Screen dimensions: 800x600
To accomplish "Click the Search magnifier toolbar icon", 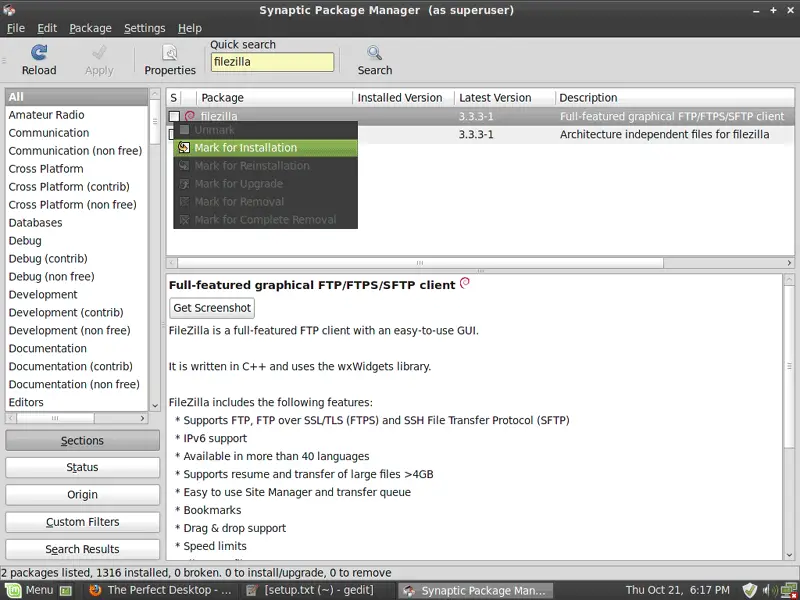I will click(x=375, y=53).
